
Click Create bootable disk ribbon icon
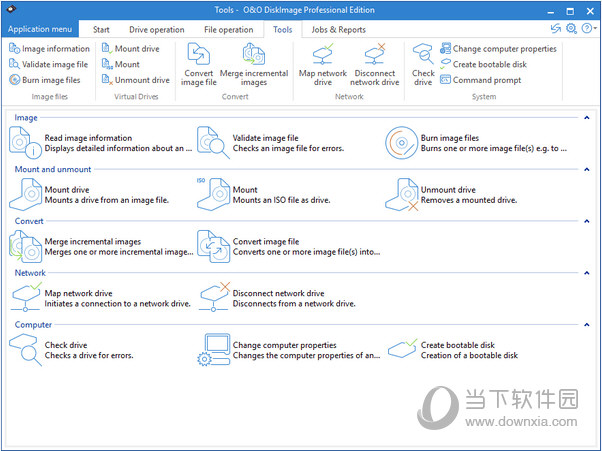coord(445,64)
